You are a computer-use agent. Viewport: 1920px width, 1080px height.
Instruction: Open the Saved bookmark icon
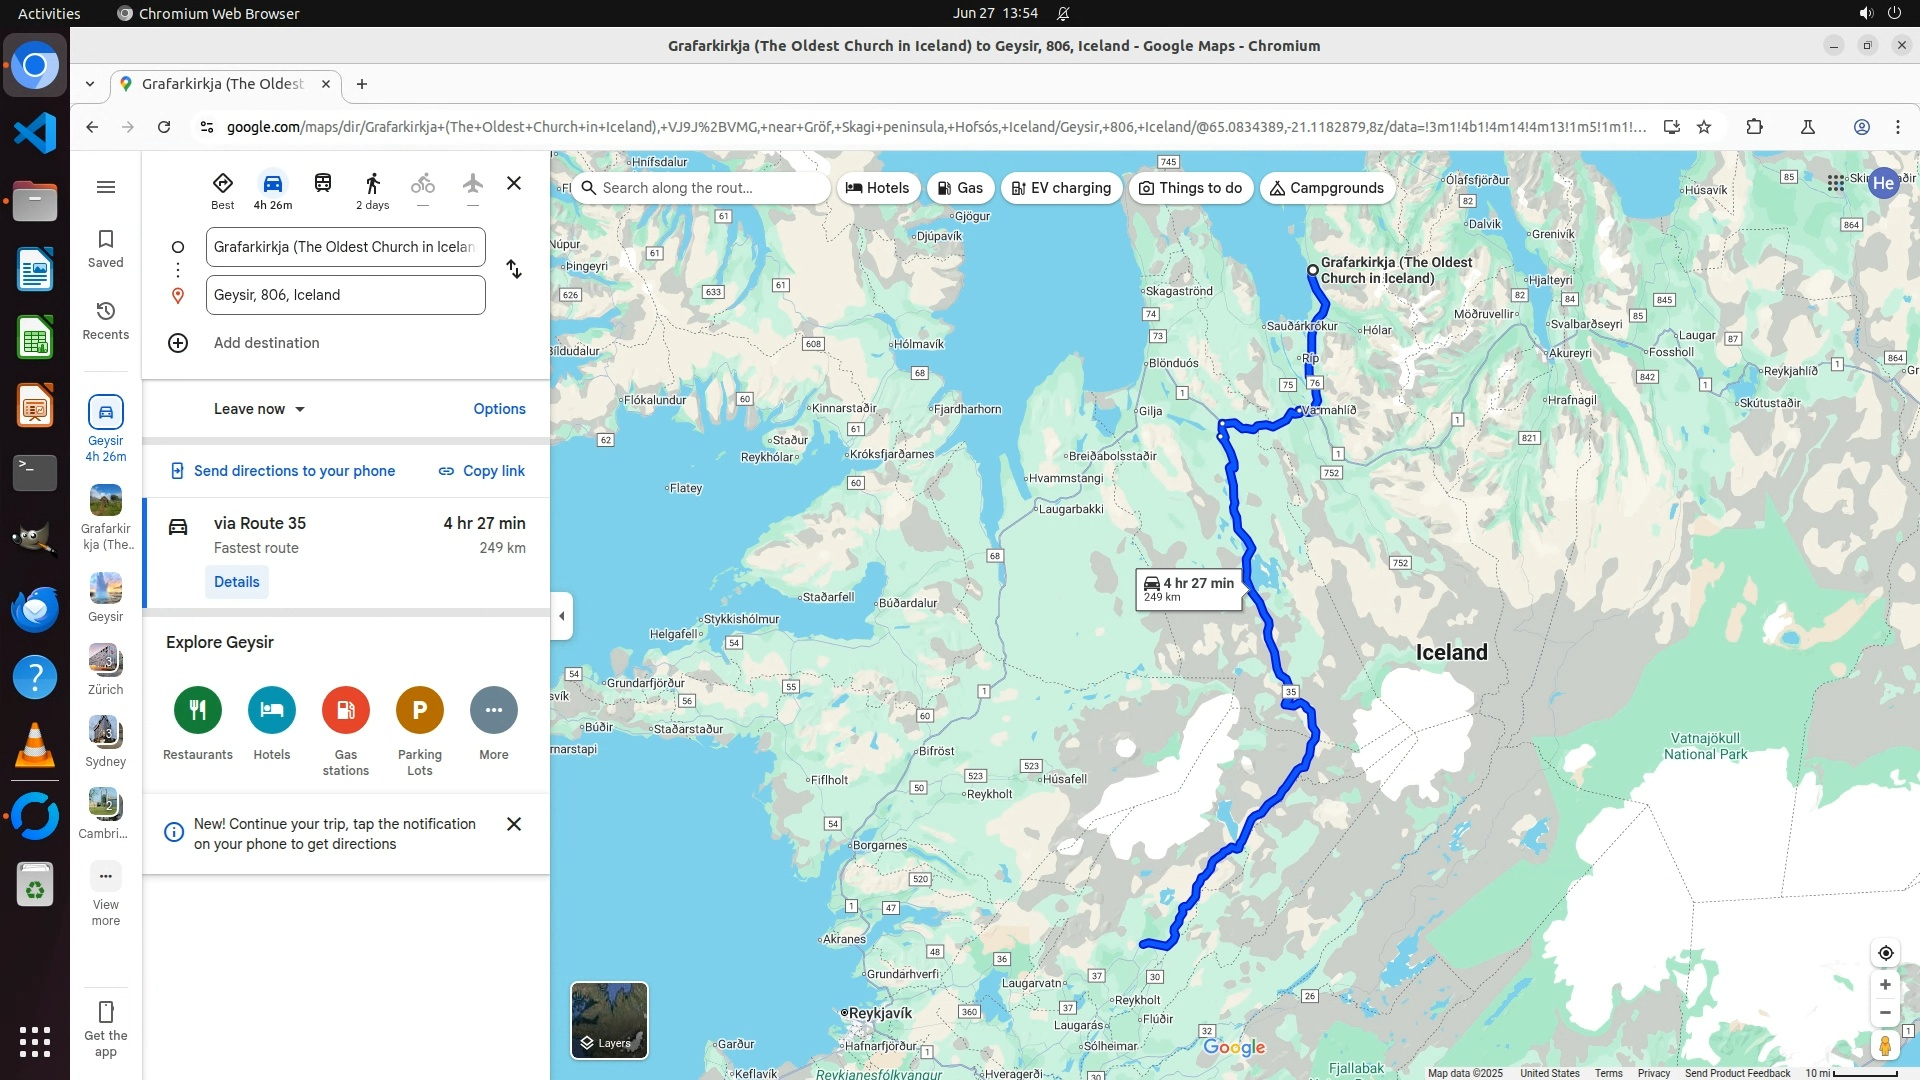tap(105, 248)
